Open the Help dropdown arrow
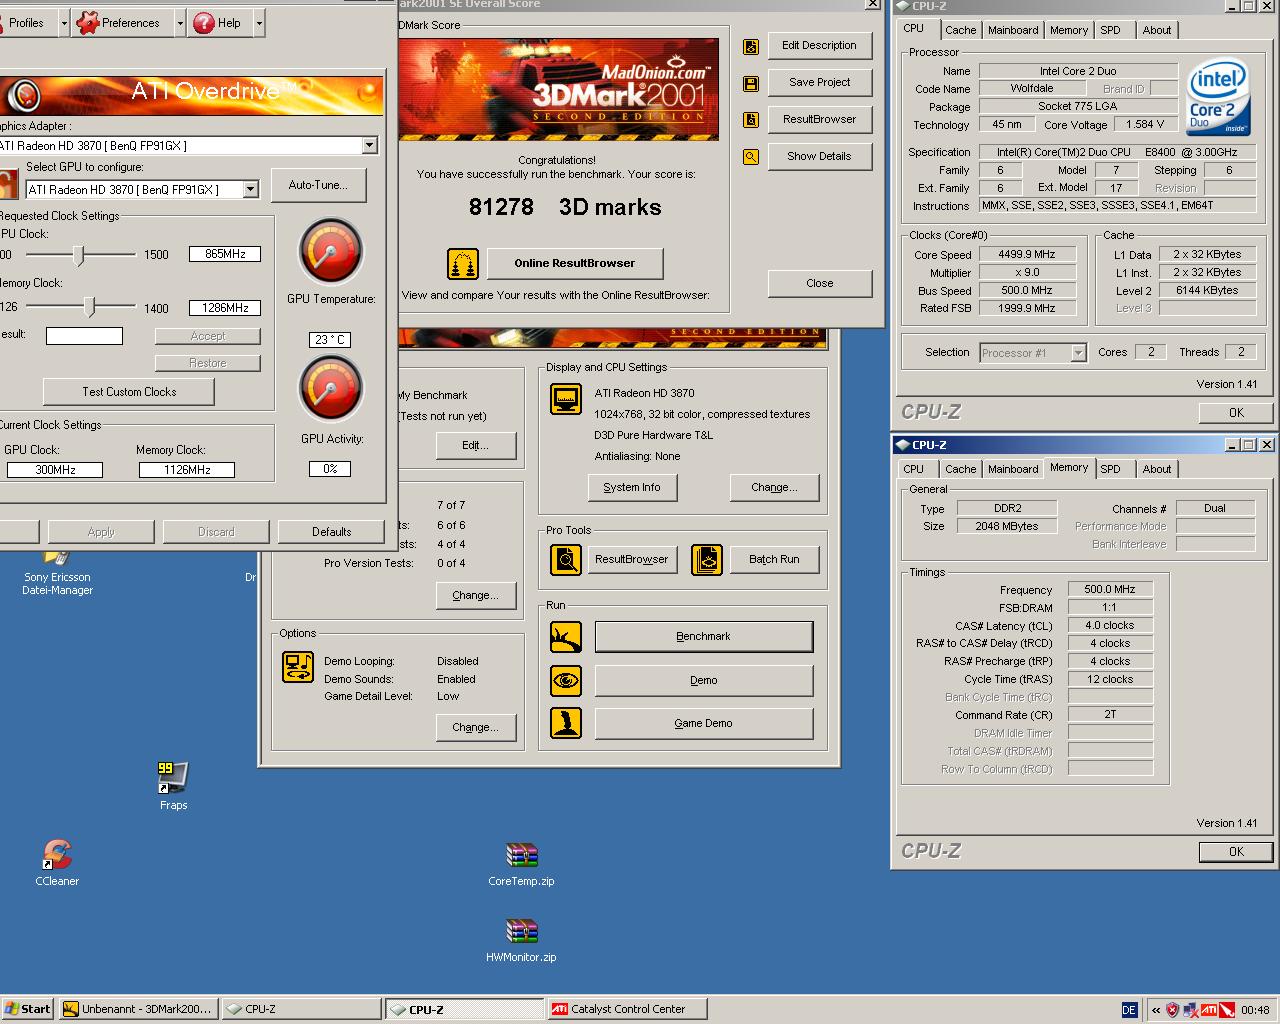 coord(259,23)
